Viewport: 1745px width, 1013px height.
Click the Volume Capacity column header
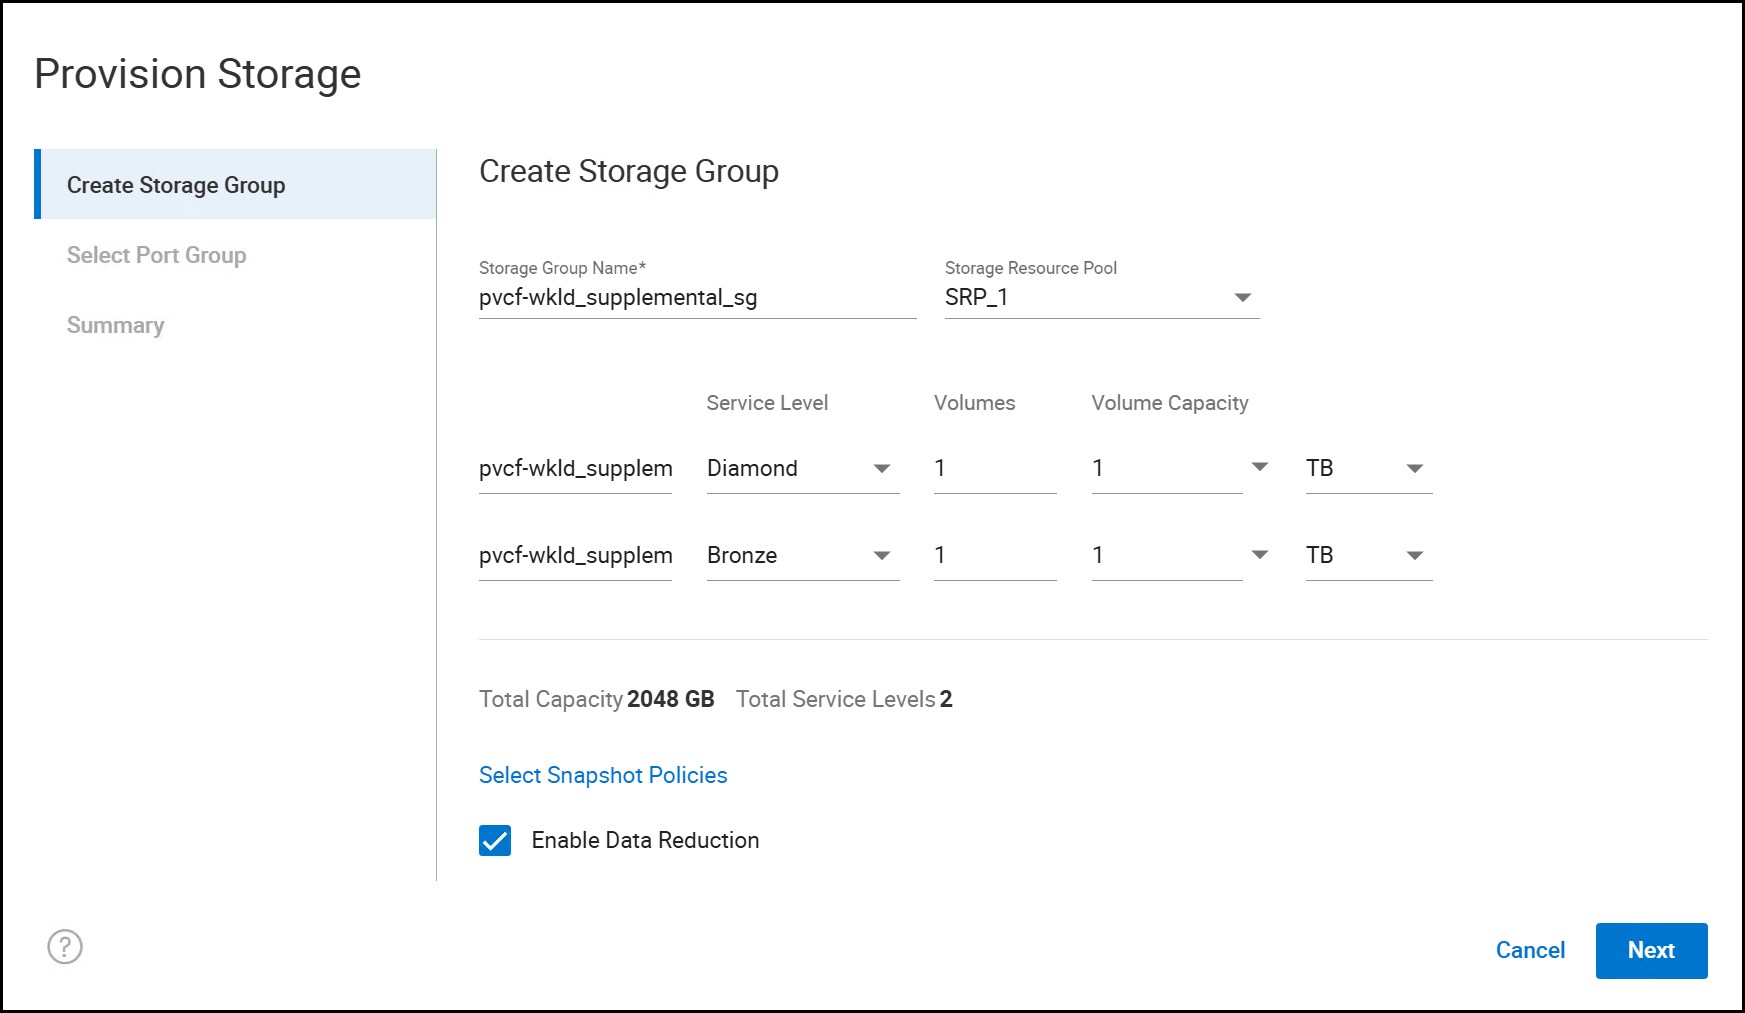1170,403
